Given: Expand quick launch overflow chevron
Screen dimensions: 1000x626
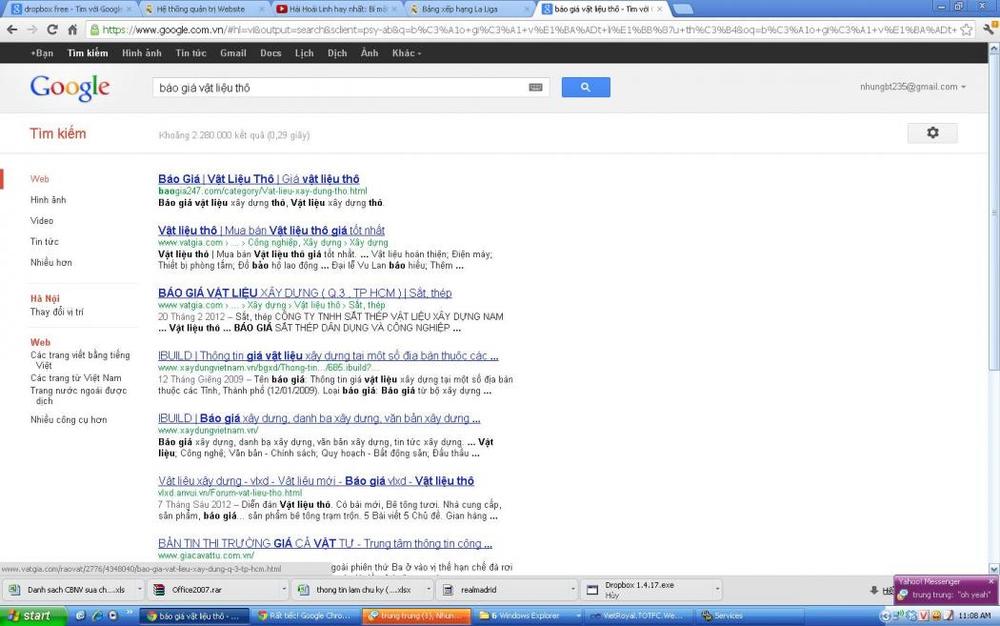Looking at the screenshot, I should [128, 613].
